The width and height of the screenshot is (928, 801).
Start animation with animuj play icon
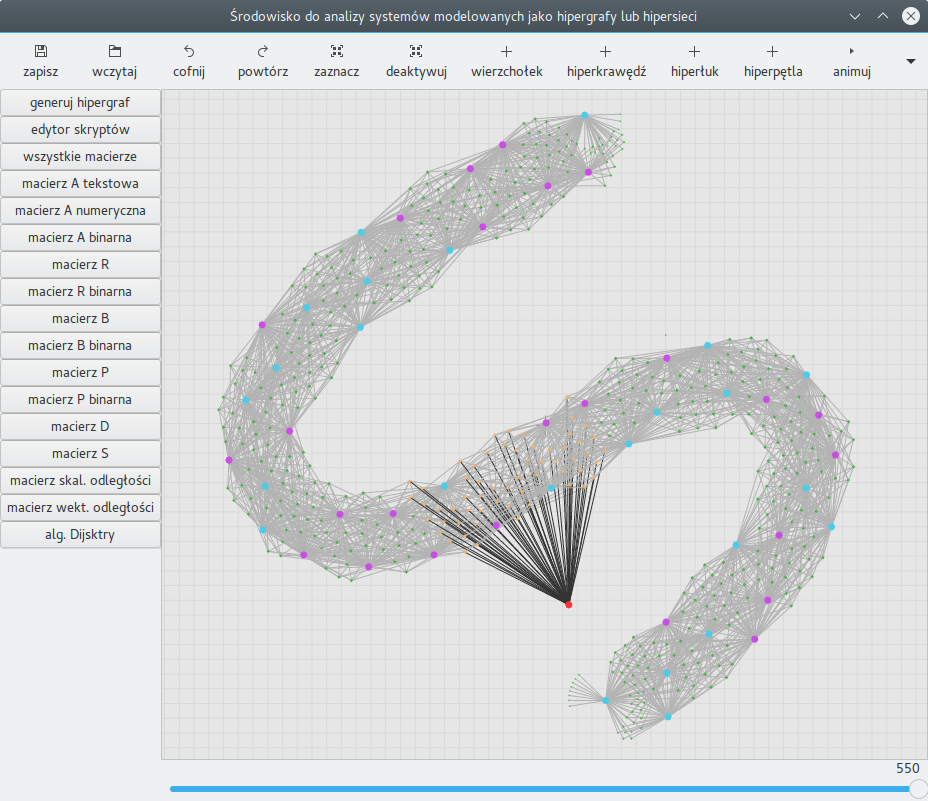[852, 52]
